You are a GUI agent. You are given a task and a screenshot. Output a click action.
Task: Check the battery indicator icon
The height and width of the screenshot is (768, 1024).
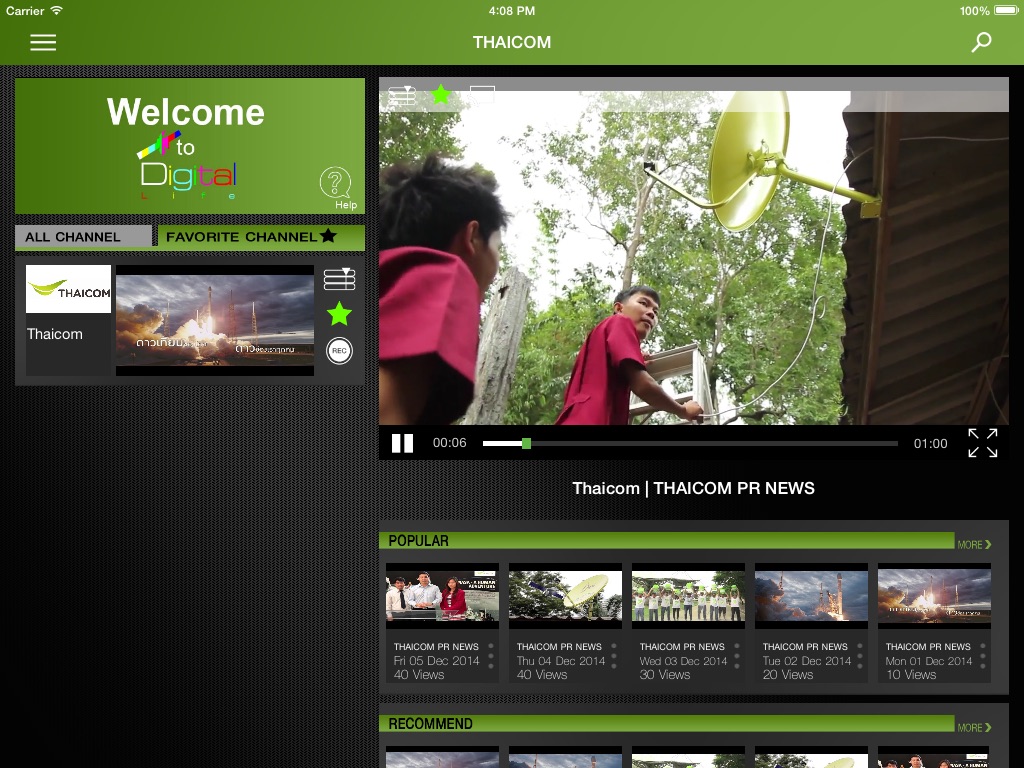[1006, 10]
